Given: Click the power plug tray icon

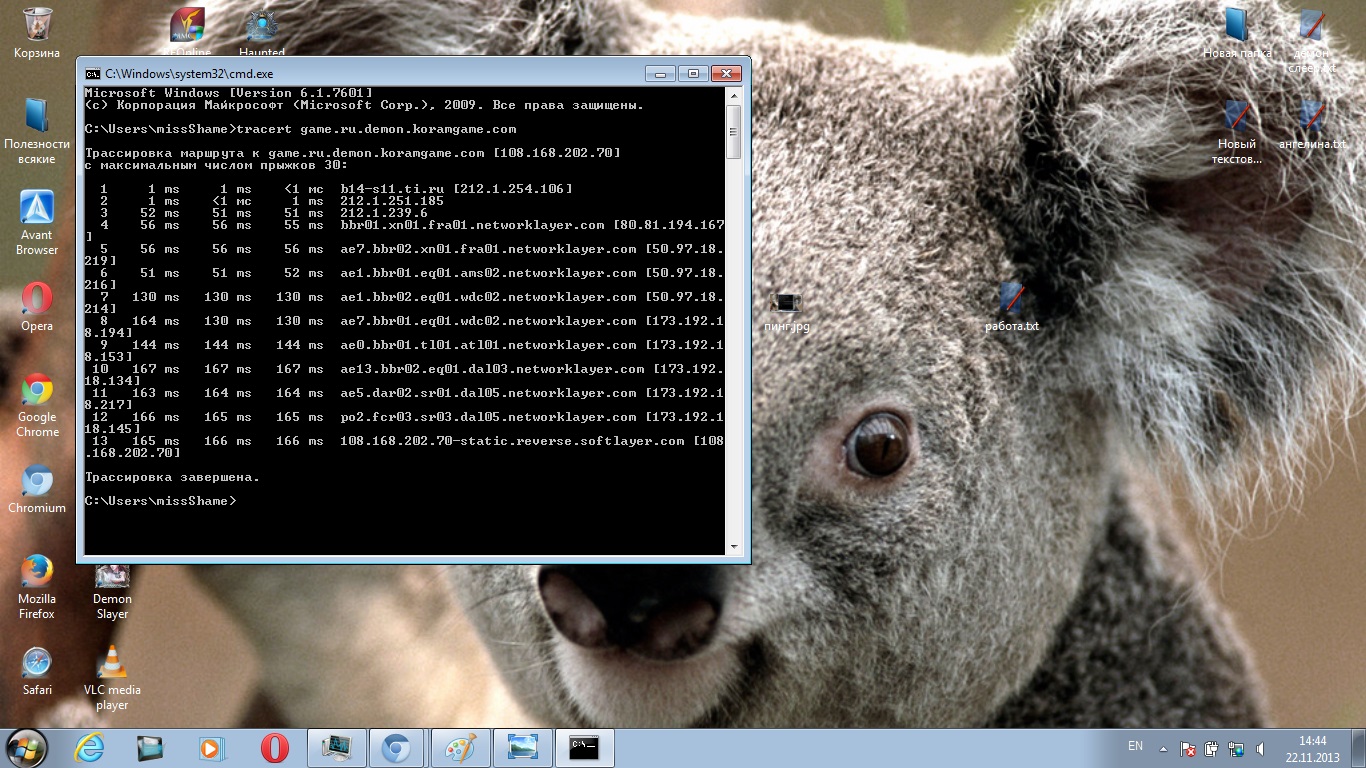Looking at the screenshot, I should 1212,748.
